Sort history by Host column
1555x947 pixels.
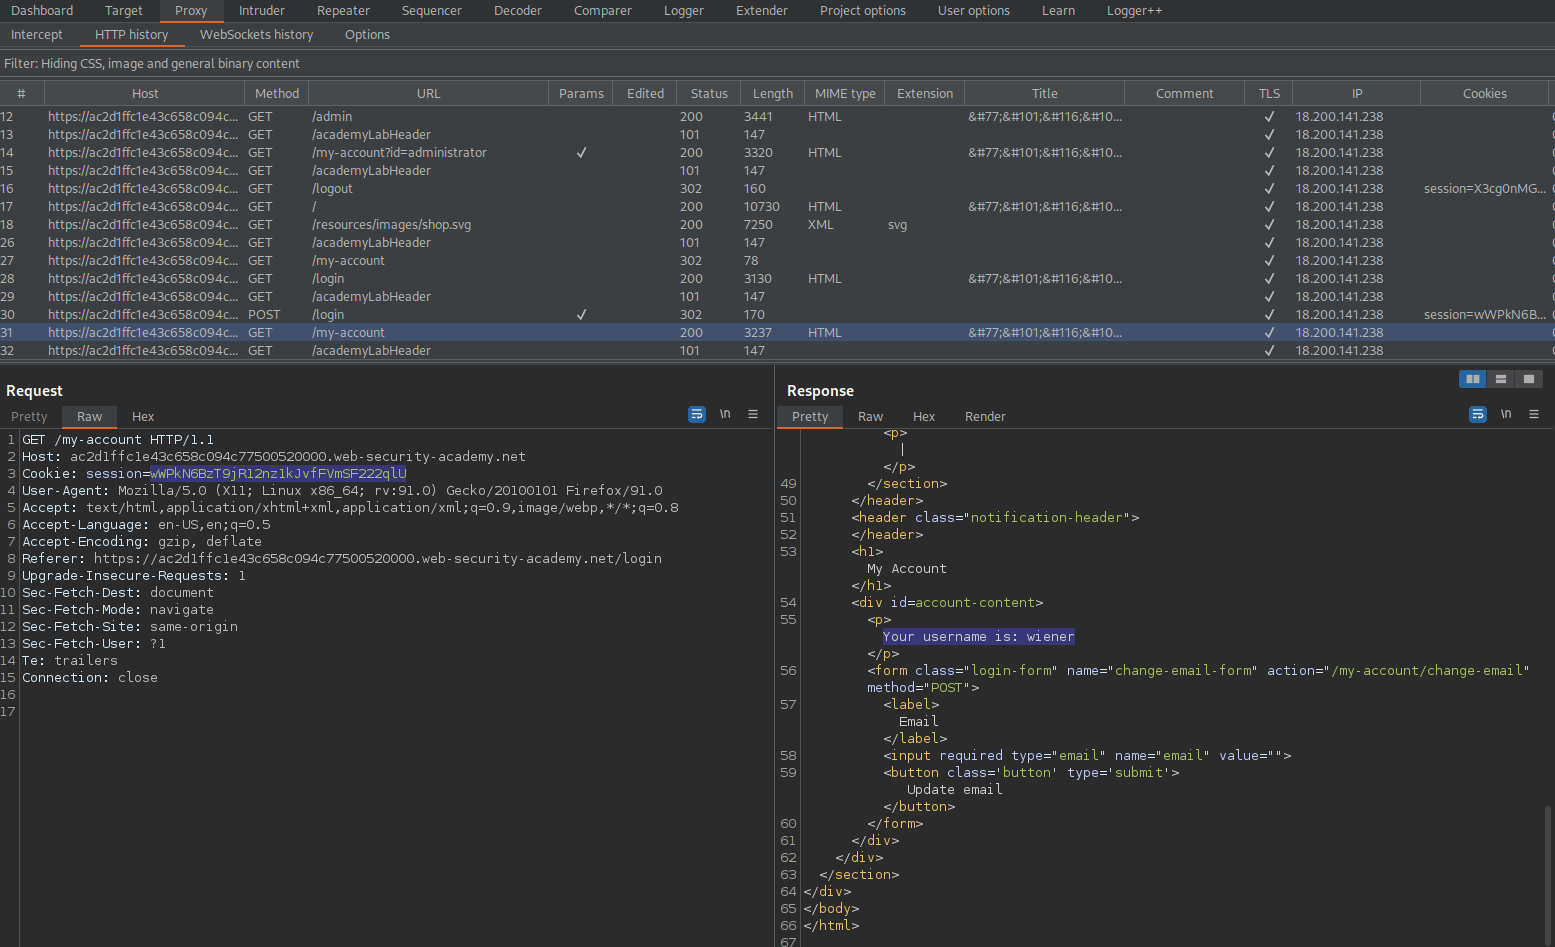pos(145,94)
